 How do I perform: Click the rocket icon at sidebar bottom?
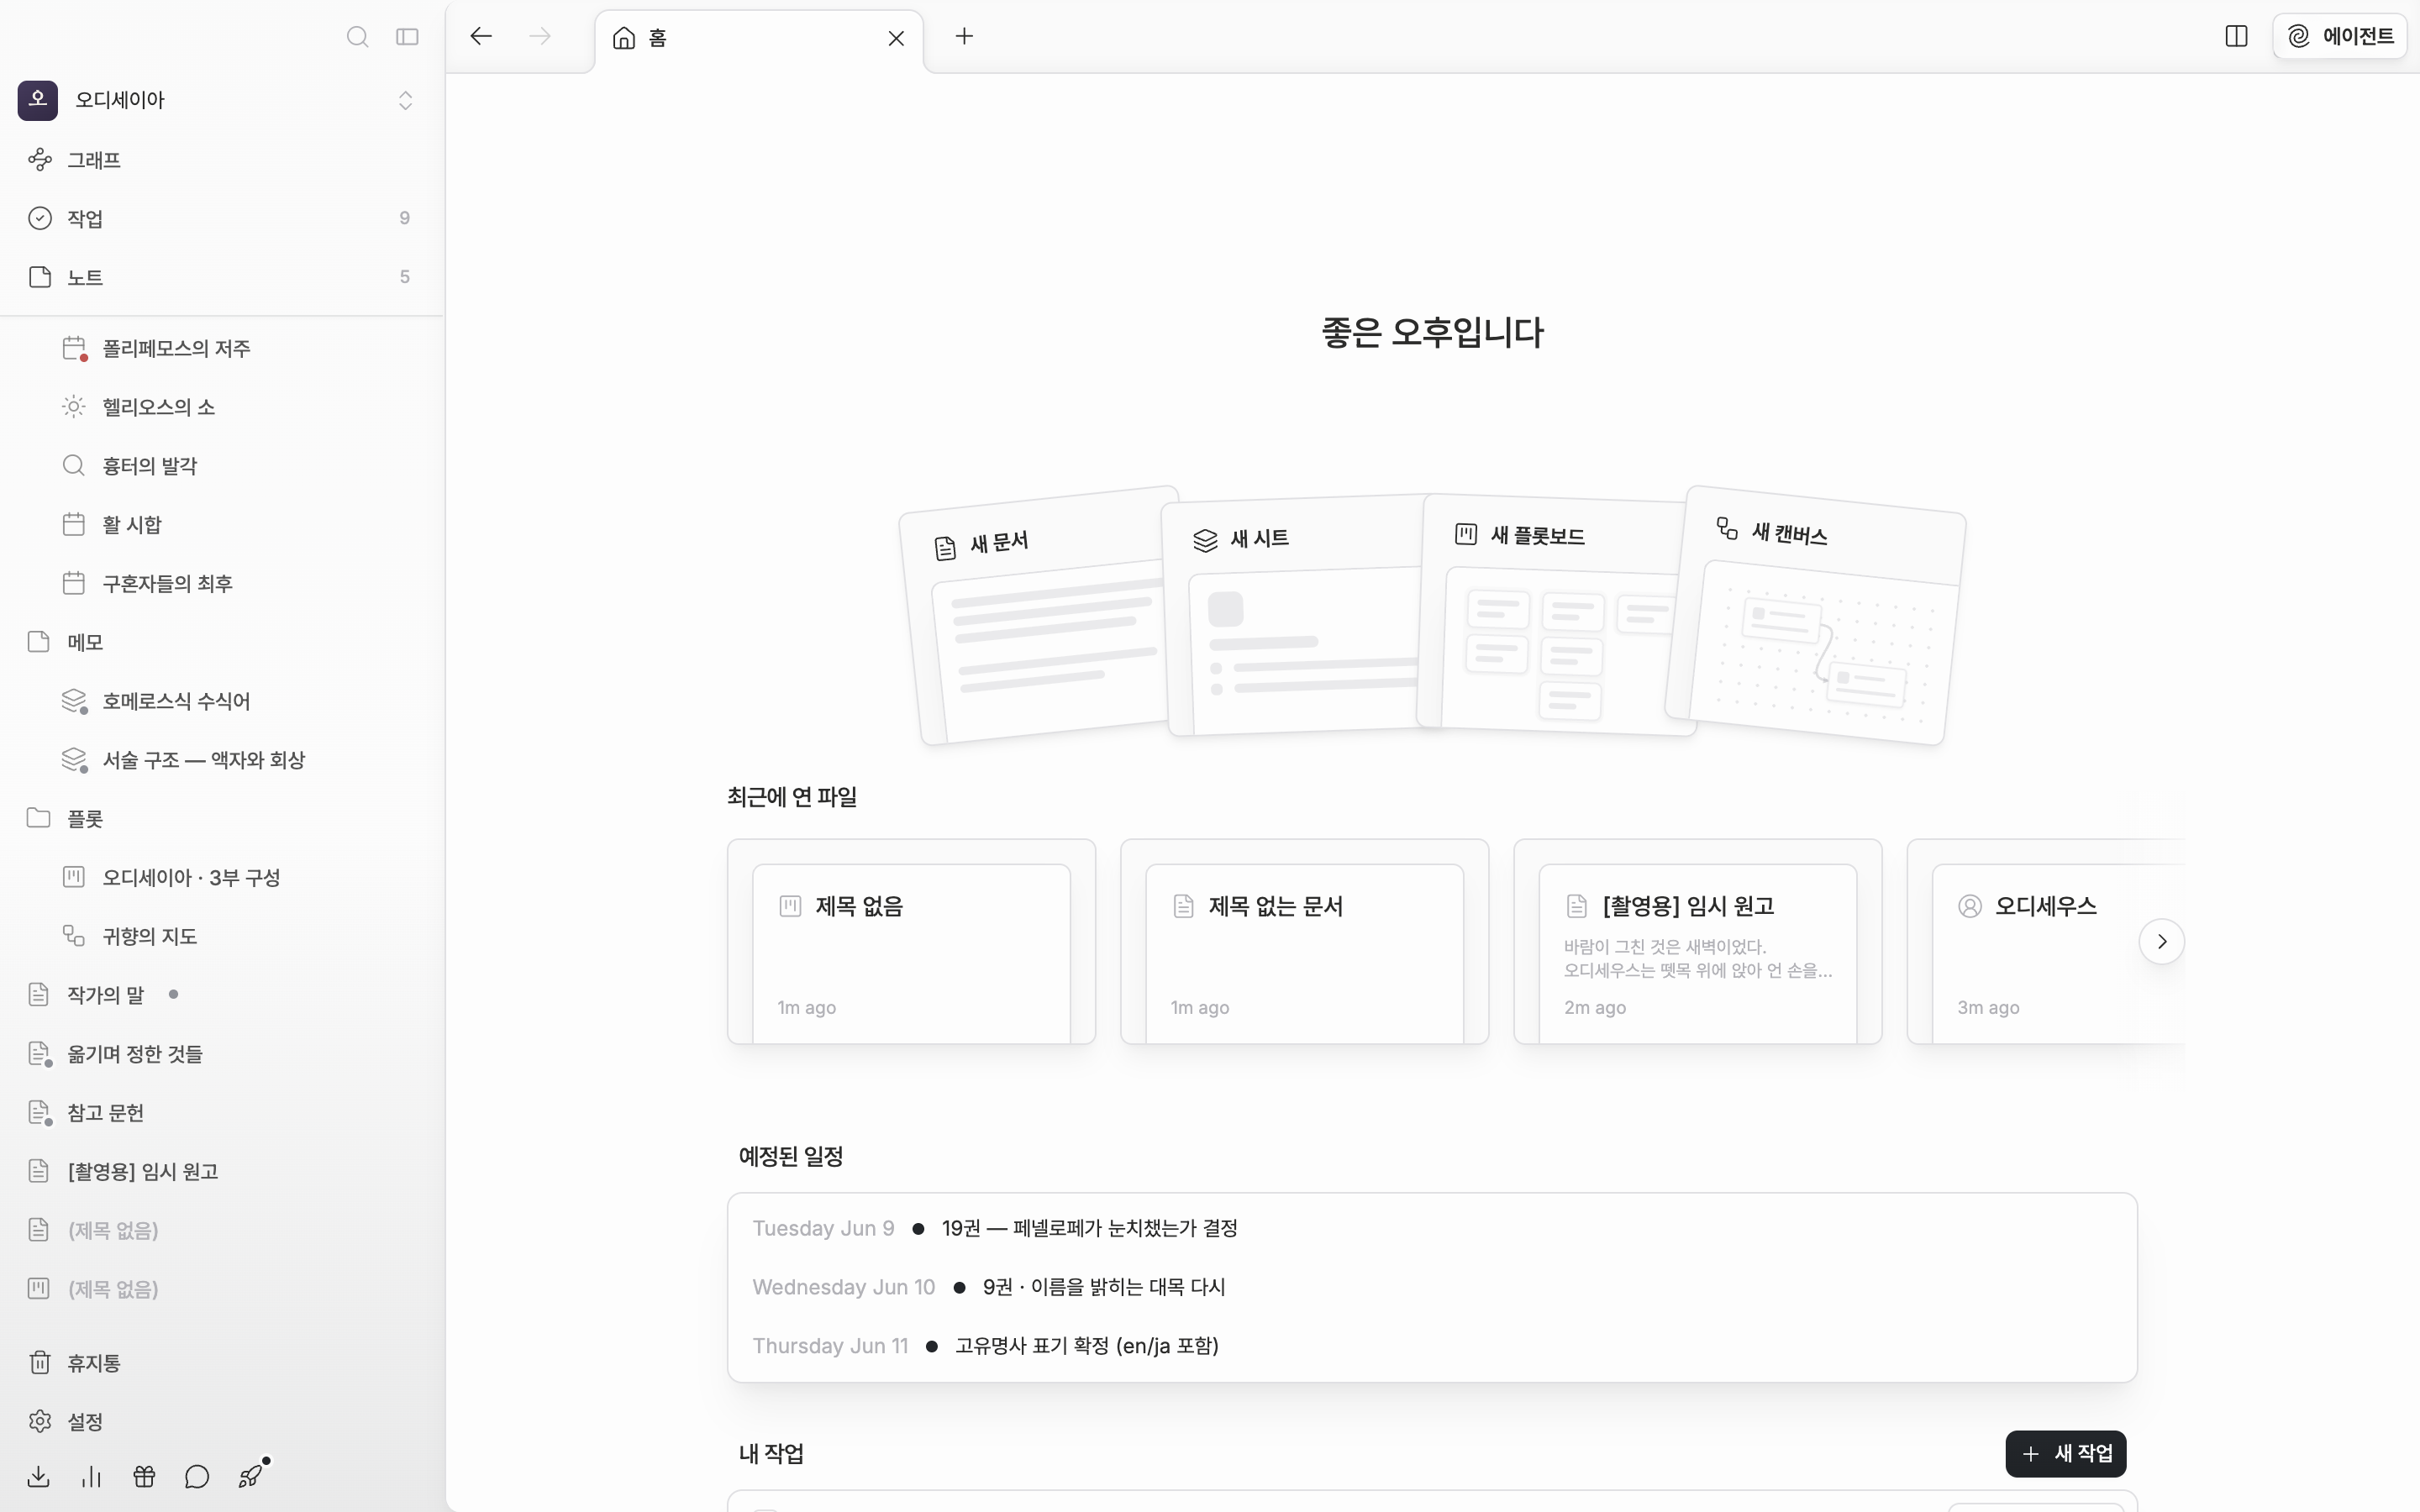tap(250, 1477)
